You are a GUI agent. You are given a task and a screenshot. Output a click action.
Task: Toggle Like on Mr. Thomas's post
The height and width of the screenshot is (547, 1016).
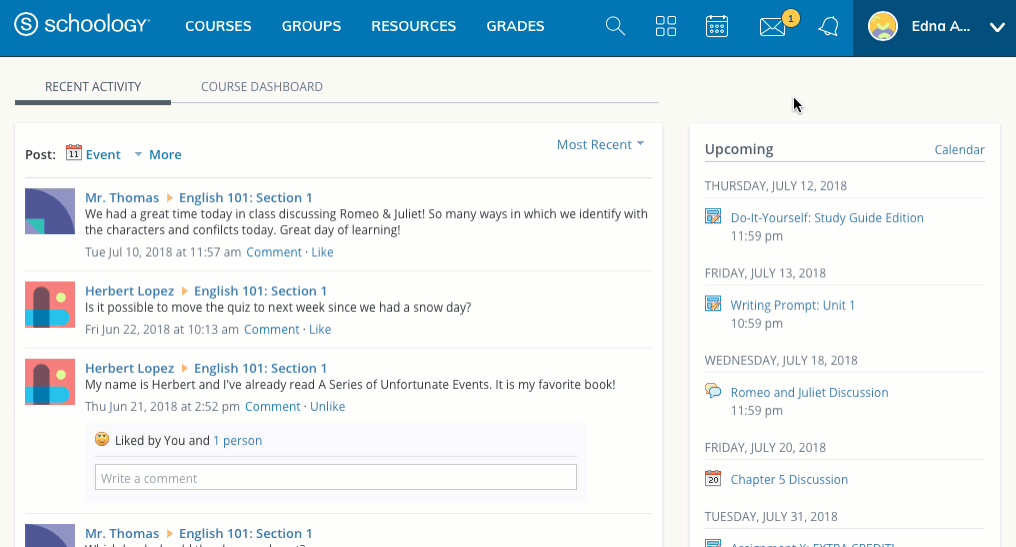point(322,252)
